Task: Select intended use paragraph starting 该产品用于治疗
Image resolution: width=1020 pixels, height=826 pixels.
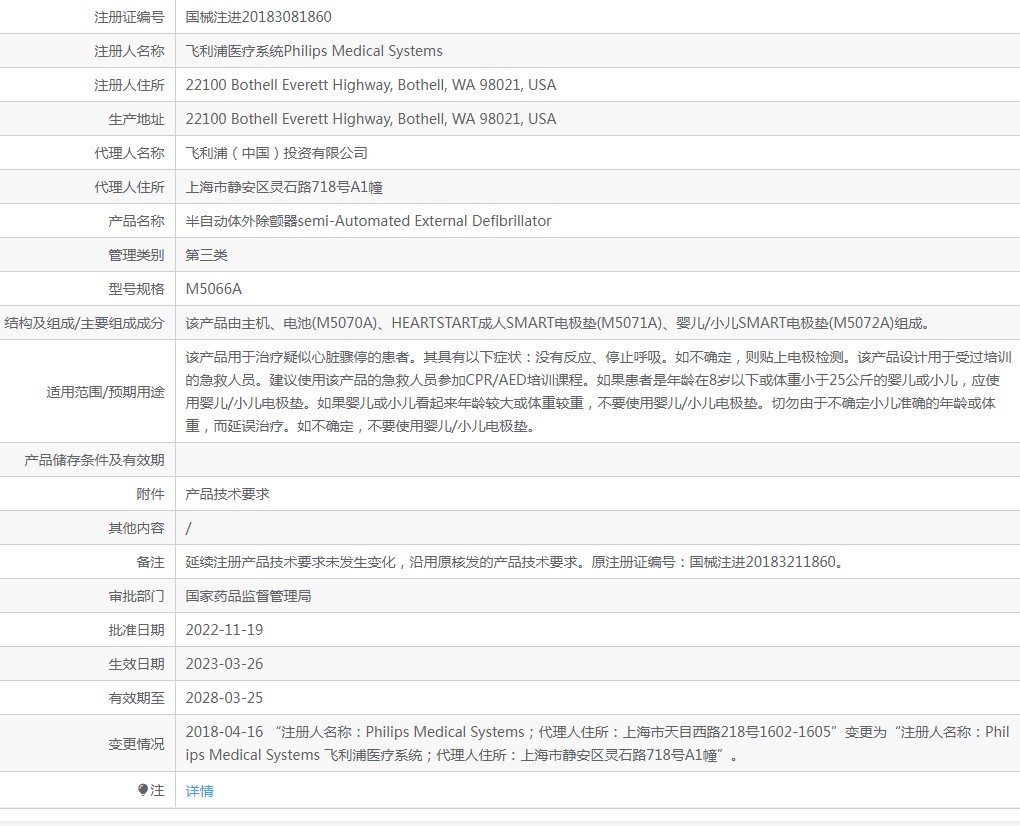Action: tap(598, 392)
